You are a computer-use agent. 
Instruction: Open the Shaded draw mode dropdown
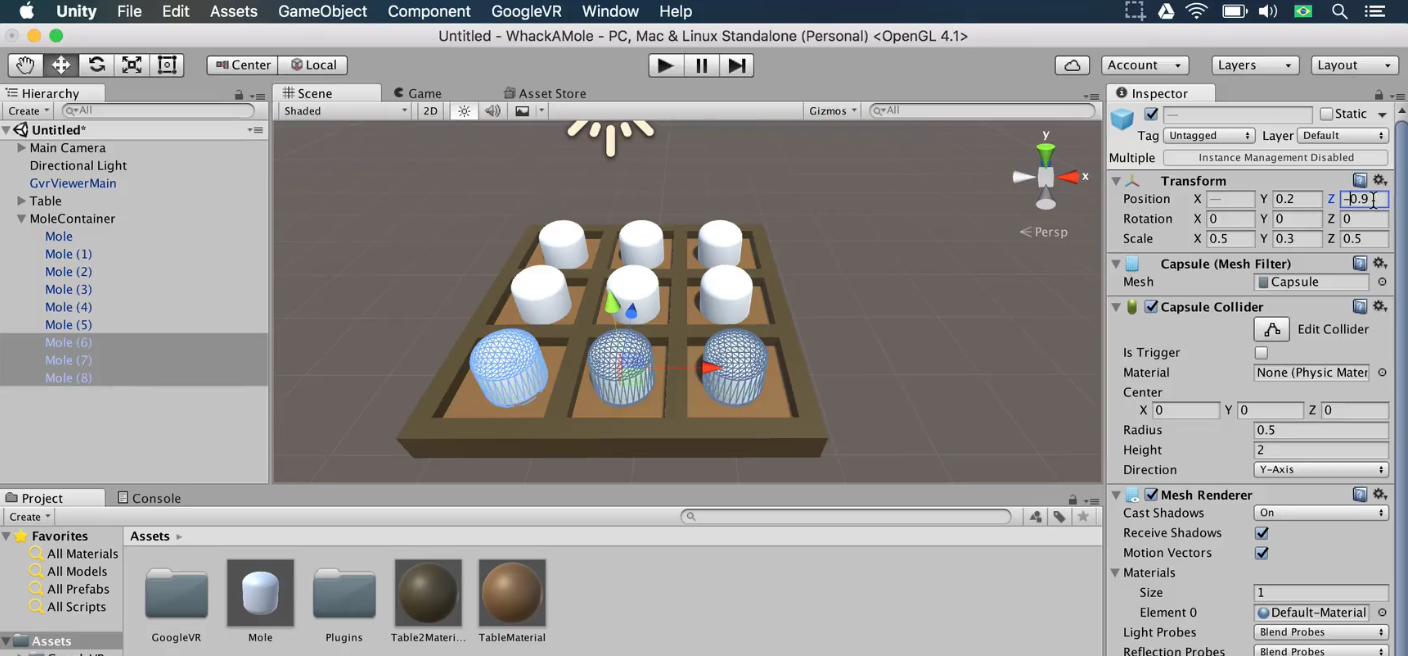343,110
